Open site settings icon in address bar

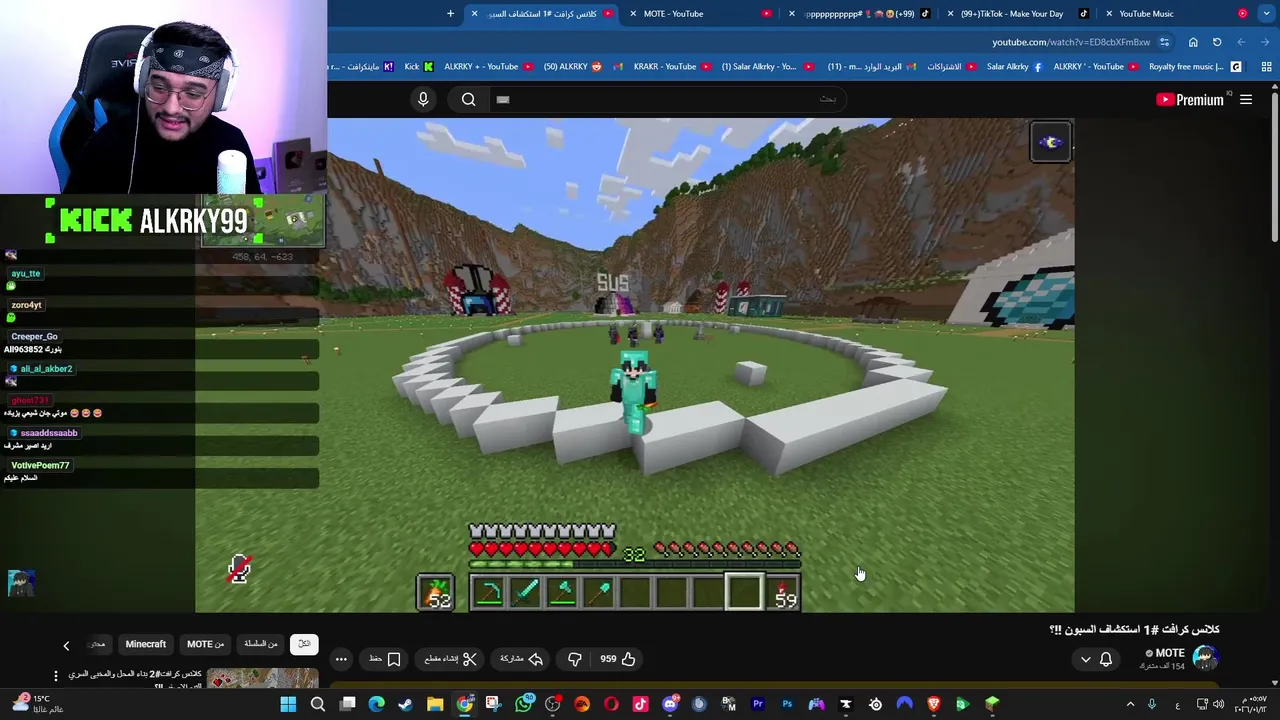pyautogui.click(x=1164, y=42)
